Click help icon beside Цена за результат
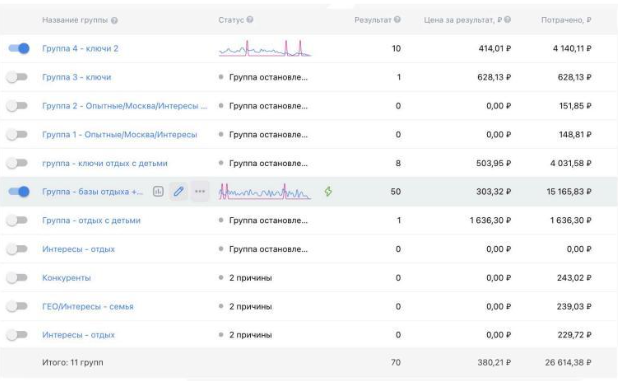This screenshot has width=618, height=381. click(508, 19)
